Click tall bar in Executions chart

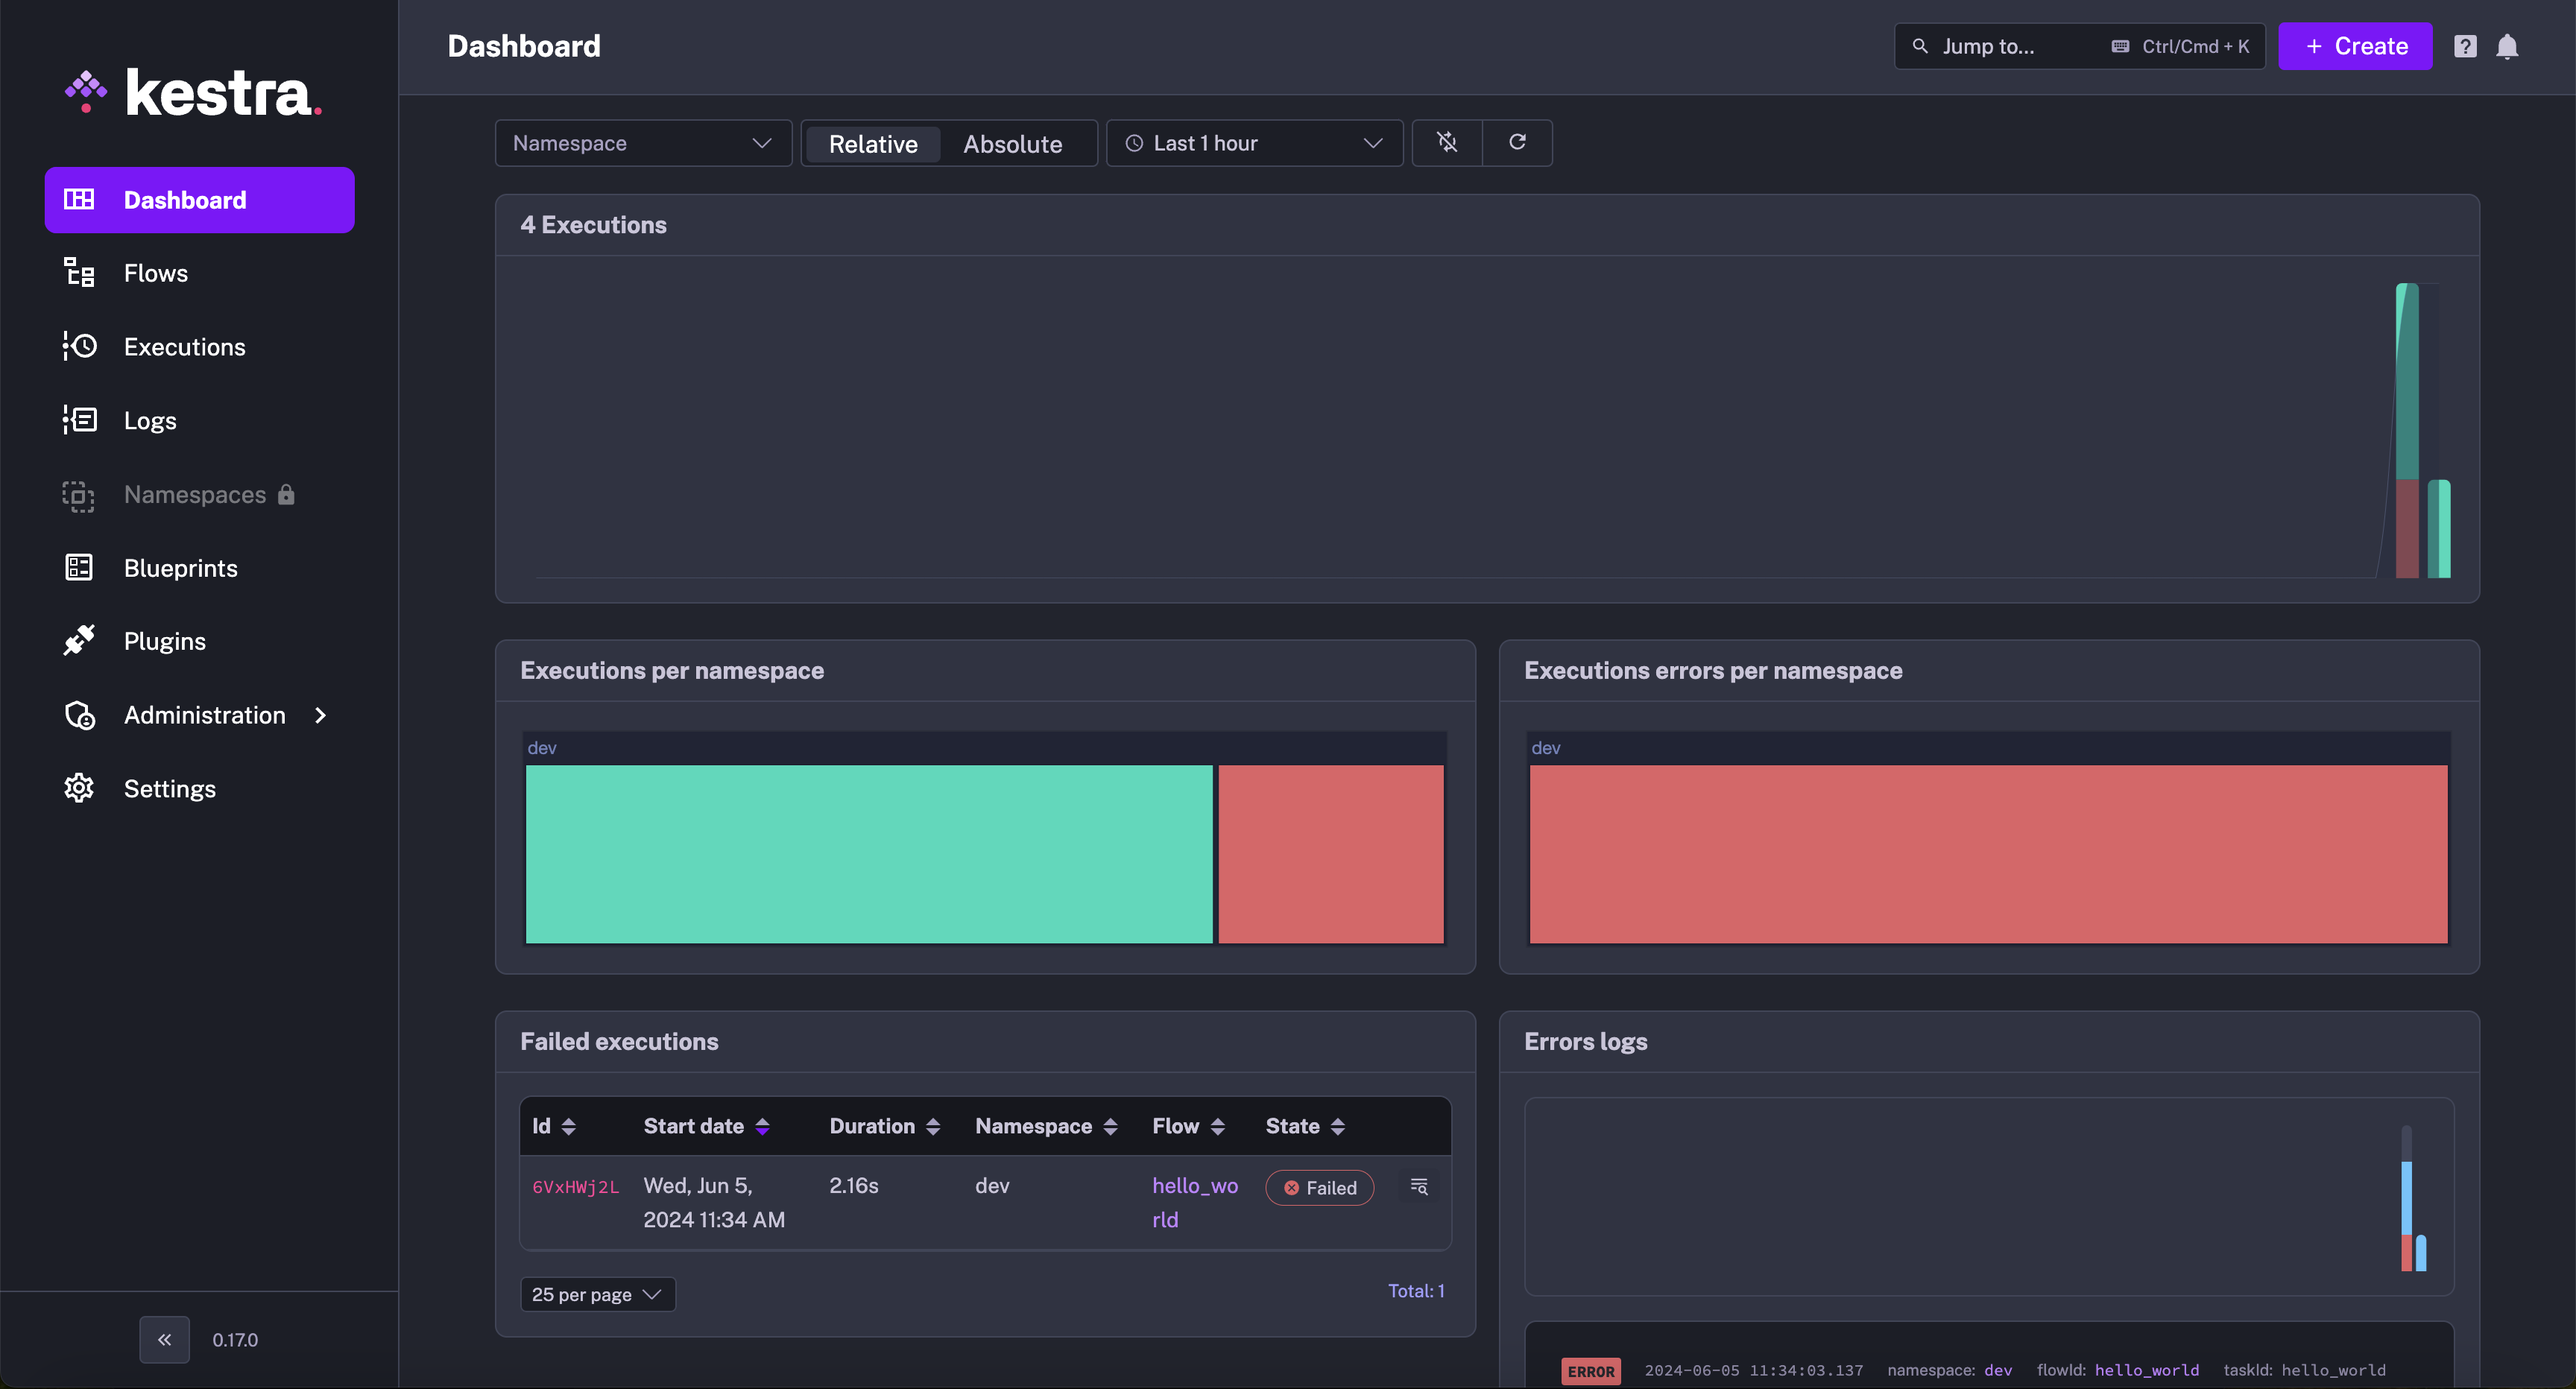2407,430
